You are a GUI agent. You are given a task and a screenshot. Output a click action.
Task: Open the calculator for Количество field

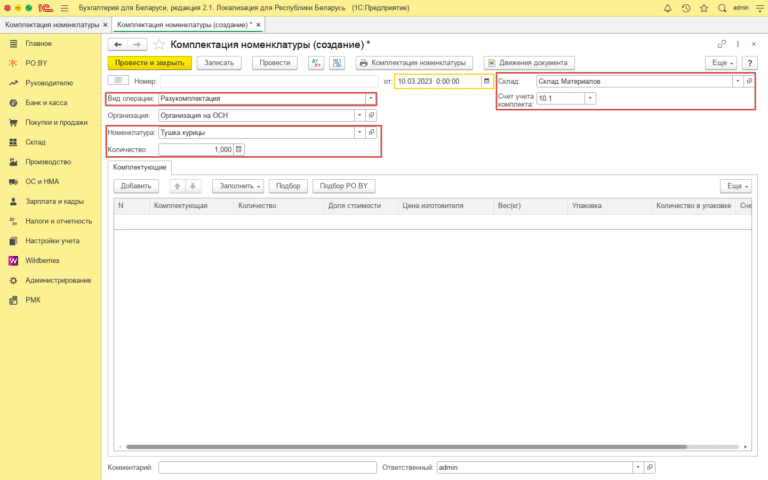tap(238, 149)
